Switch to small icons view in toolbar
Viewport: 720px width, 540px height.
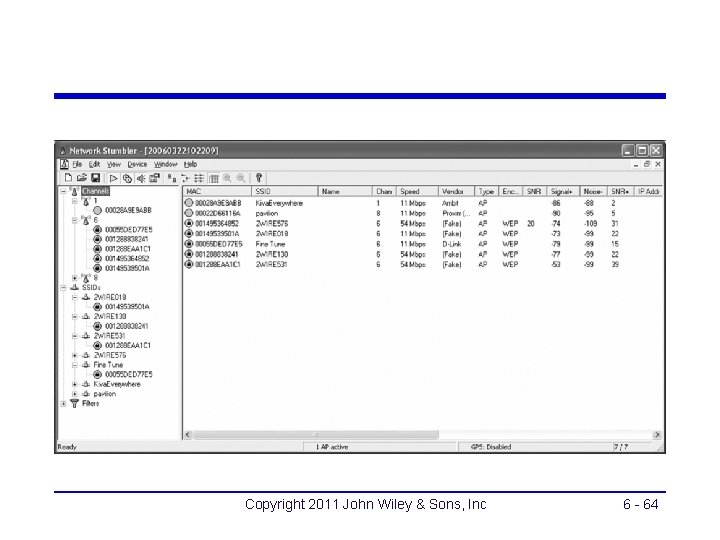(186, 178)
